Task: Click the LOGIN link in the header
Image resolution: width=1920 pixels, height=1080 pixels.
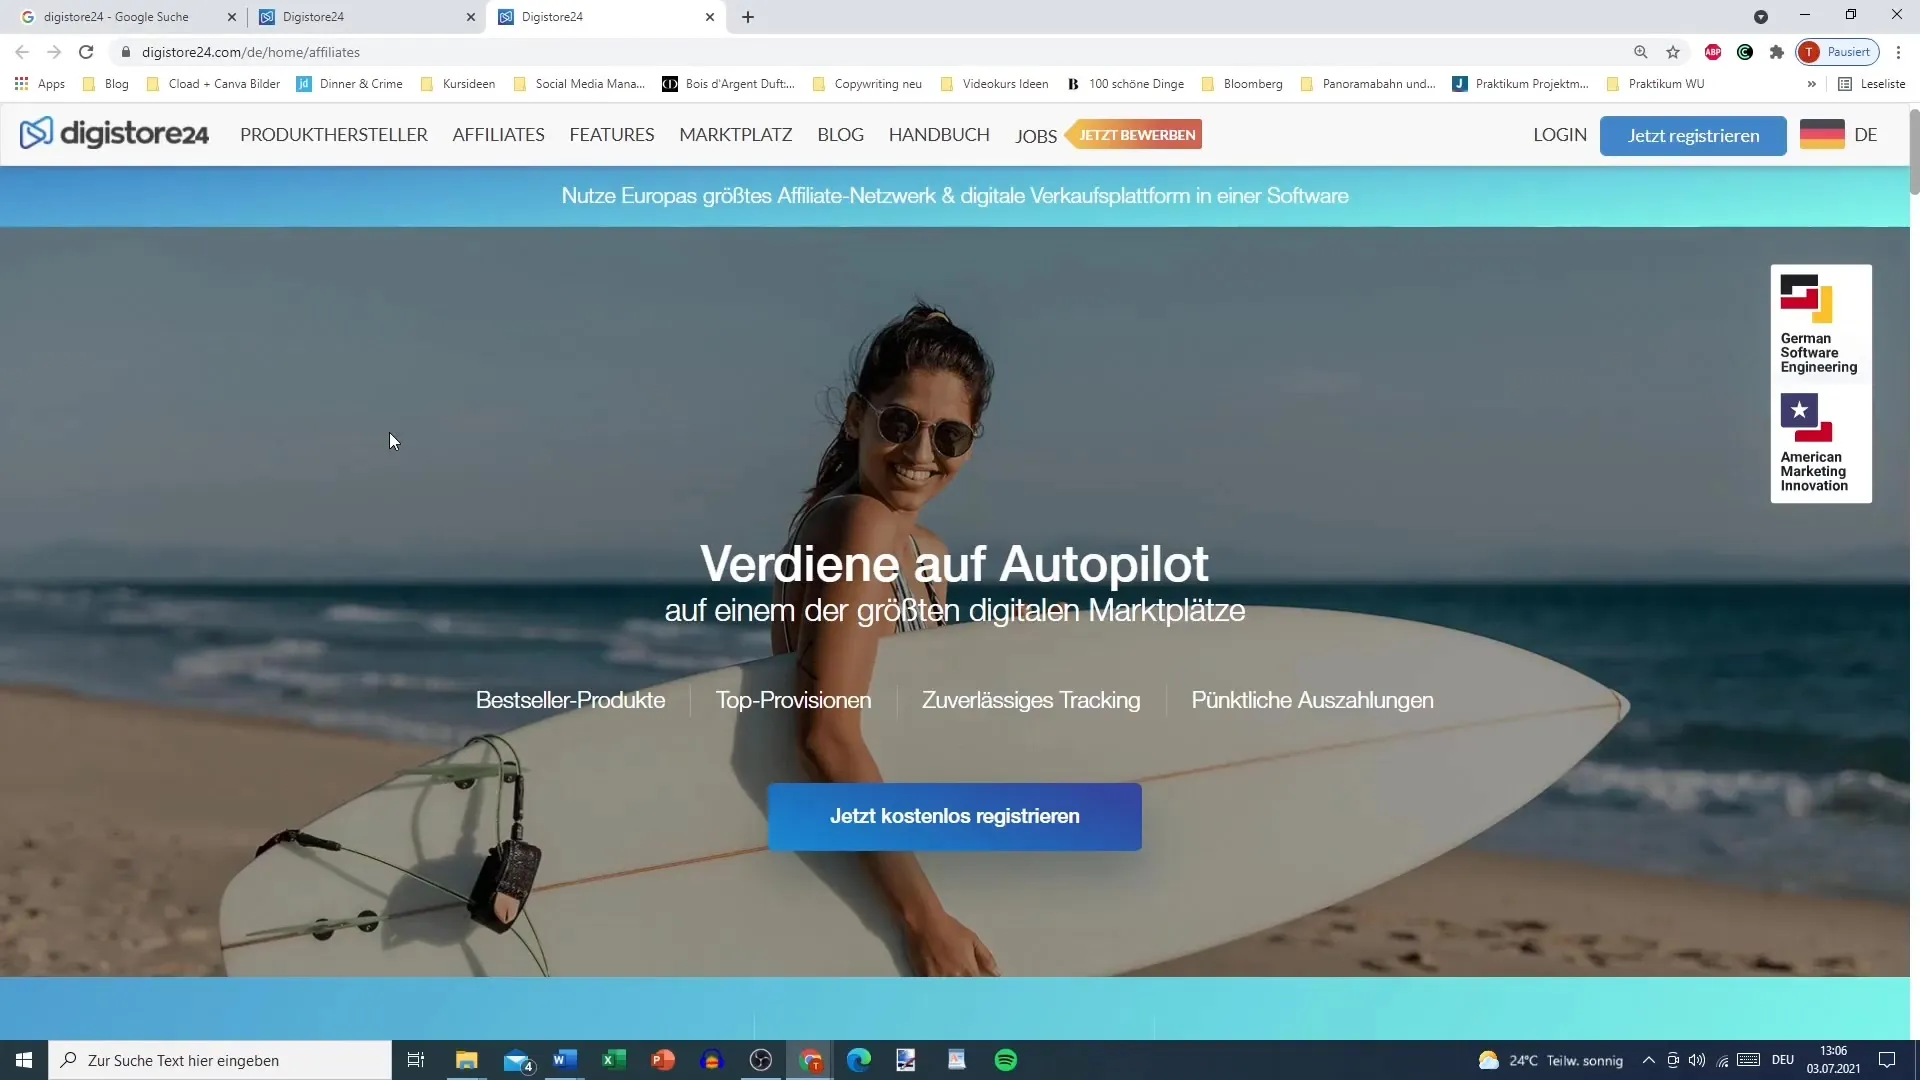Action: tap(1560, 135)
